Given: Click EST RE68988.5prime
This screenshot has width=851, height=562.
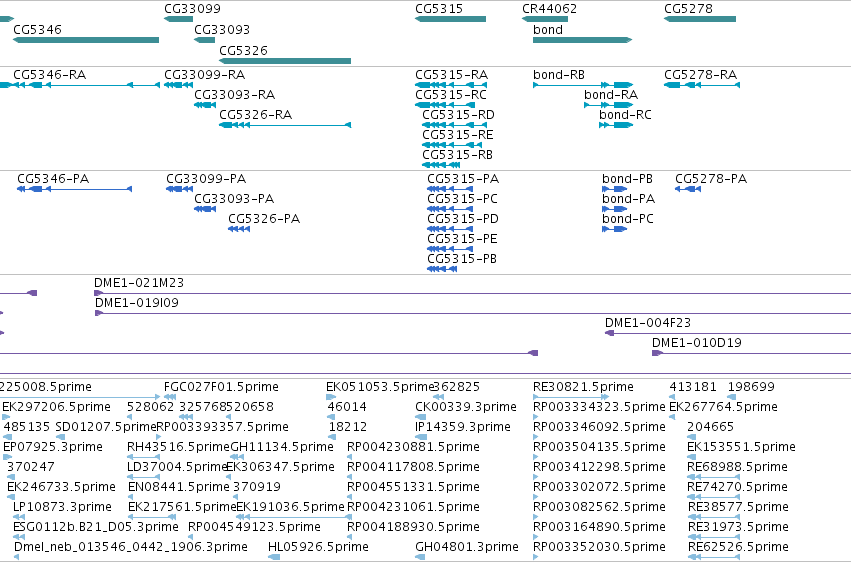Looking at the screenshot, I should (x=737, y=468).
